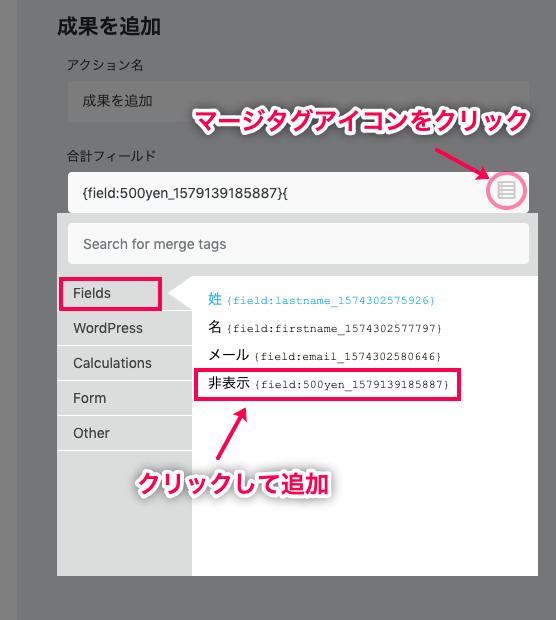
Task: Add the 非表示 500yen field merge tag
Action: (x=328, y=384)
